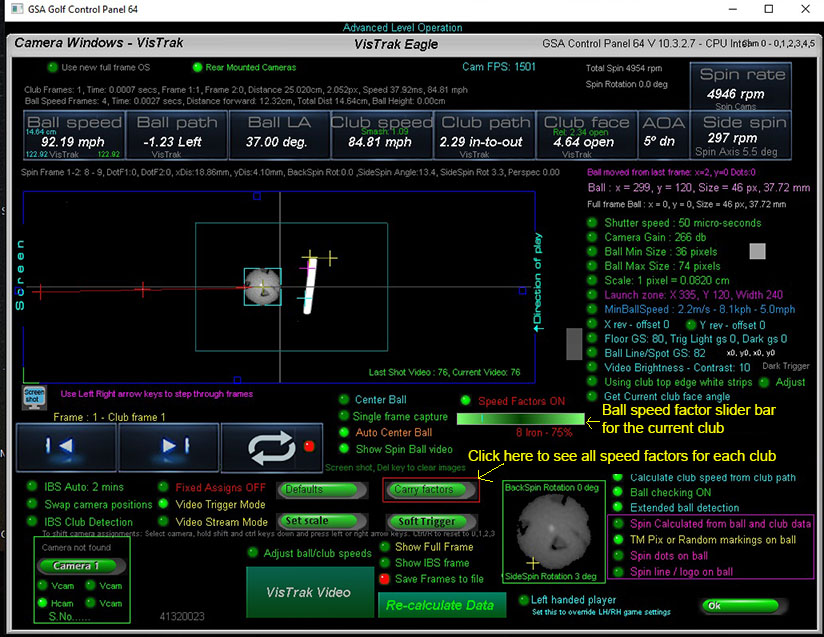
Task: Click the grey square near Ball Min Size
Action: 757,251
